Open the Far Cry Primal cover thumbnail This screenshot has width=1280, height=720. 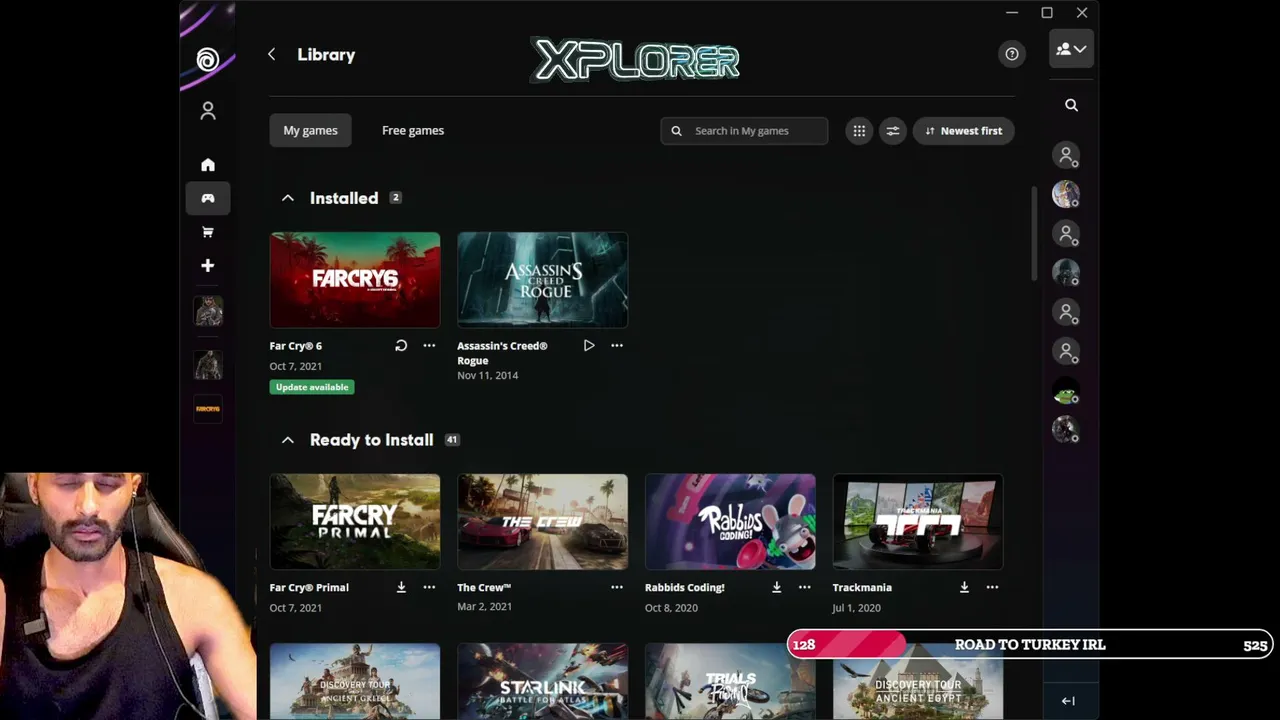coord(355,522)
